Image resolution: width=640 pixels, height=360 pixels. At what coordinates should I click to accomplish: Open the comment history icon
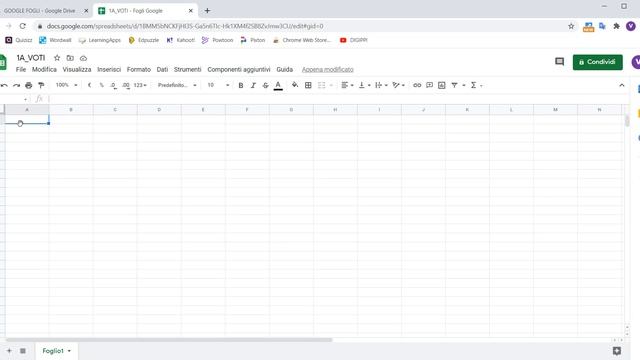tap(560, 62)
